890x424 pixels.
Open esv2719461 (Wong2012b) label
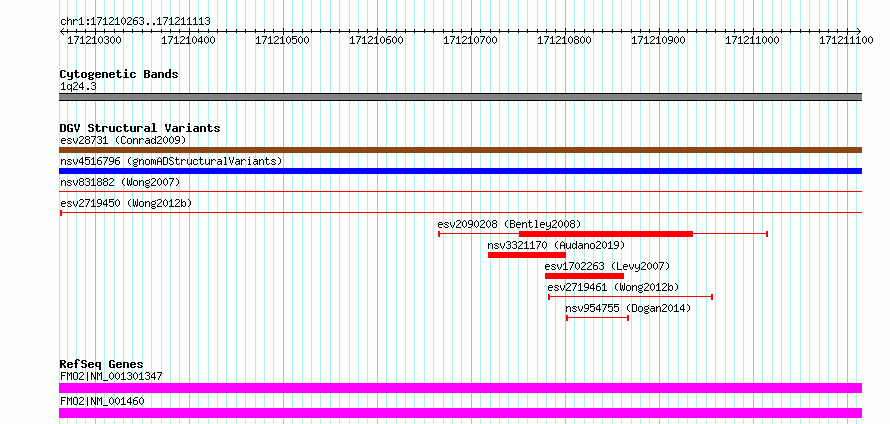[613, 287]
